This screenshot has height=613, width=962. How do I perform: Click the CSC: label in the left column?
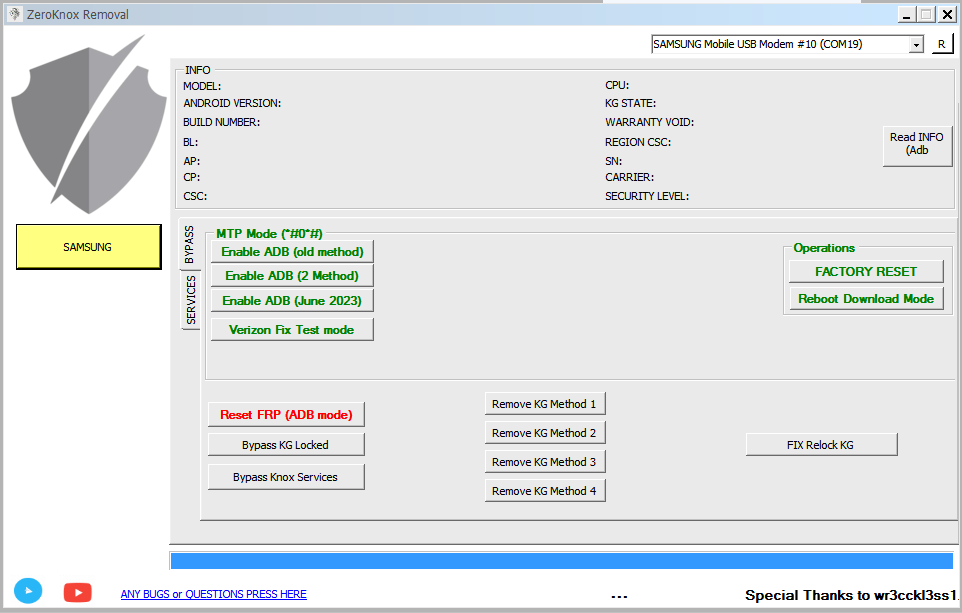[x=195, y=196]
